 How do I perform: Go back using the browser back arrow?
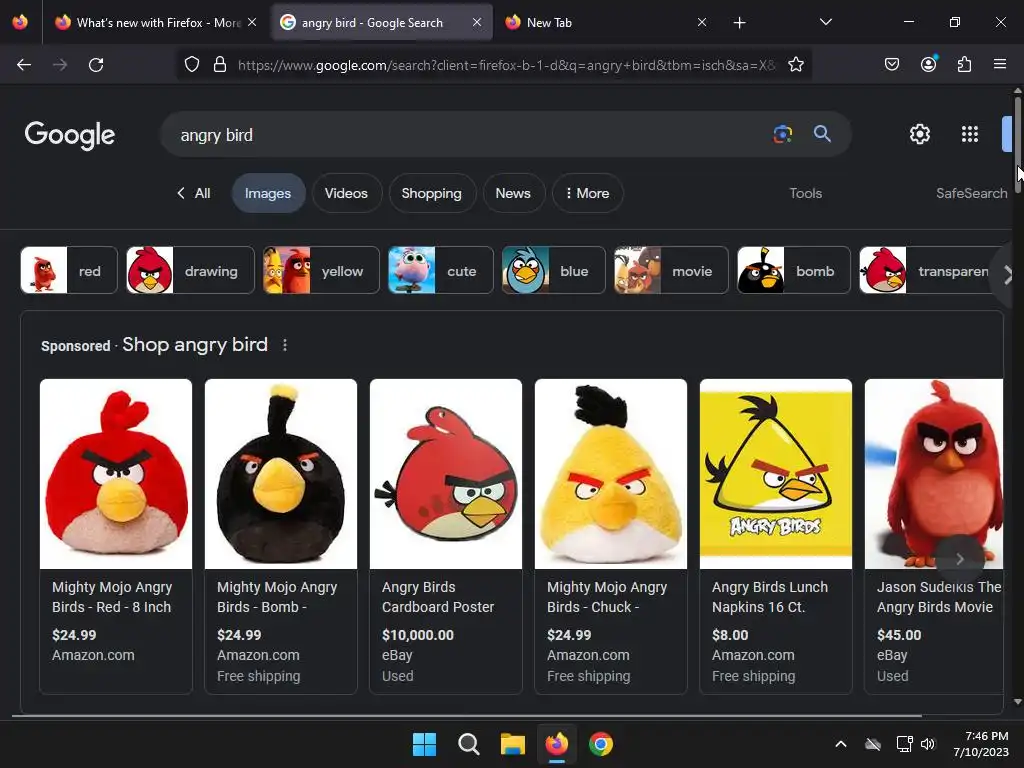click(x=24, y=65)
